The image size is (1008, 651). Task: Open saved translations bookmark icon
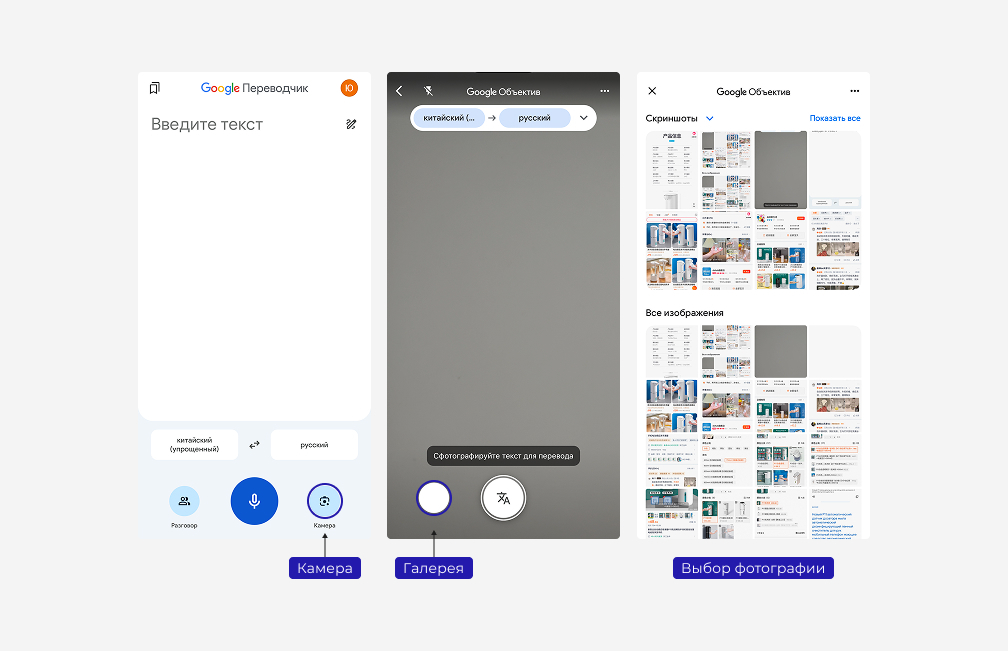154,88
